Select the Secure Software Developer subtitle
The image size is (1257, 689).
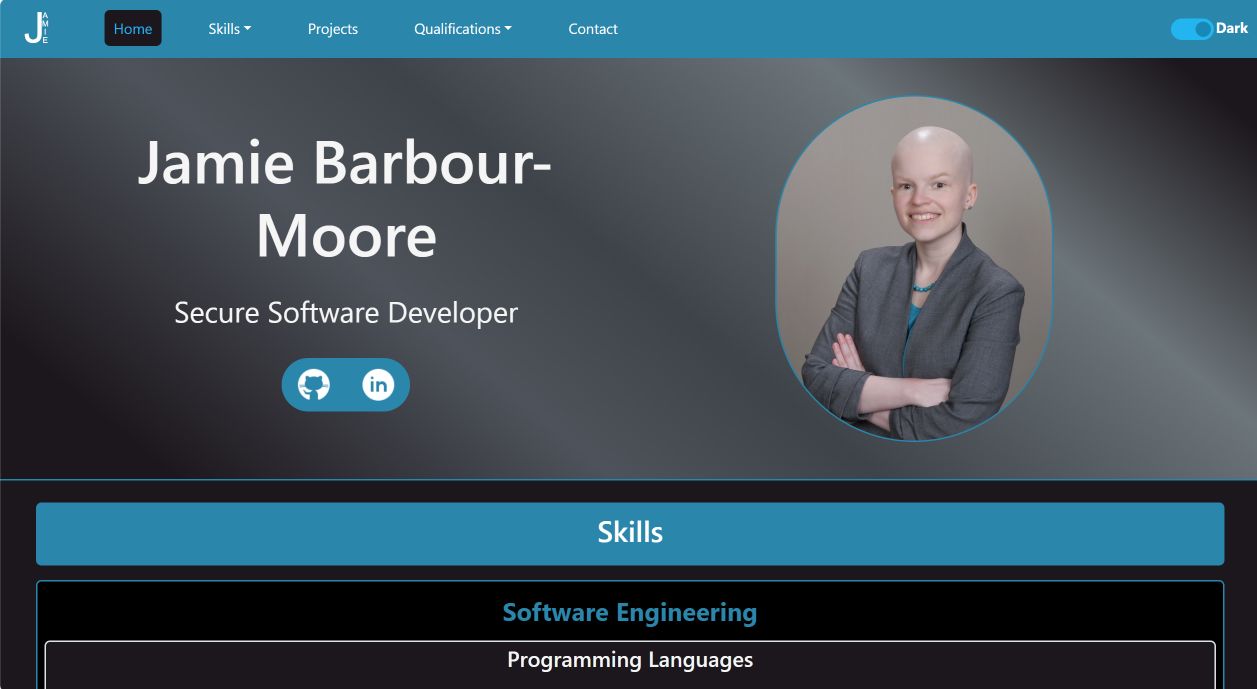coord(346,312)
